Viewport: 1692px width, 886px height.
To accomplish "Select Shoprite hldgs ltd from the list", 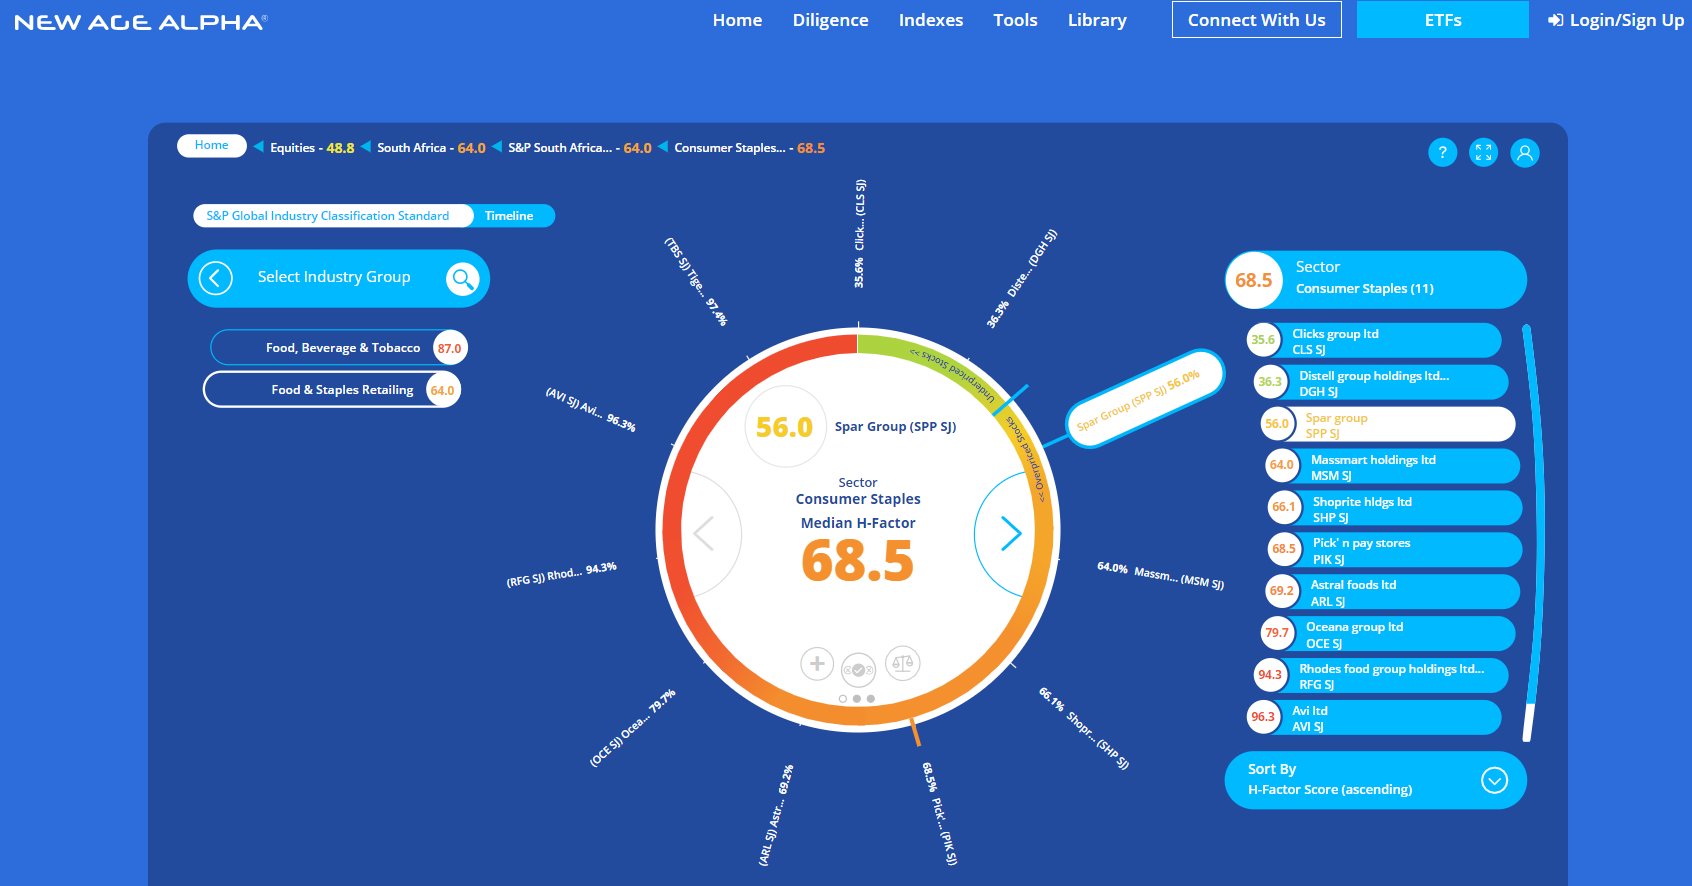I will coord(1394,508).
